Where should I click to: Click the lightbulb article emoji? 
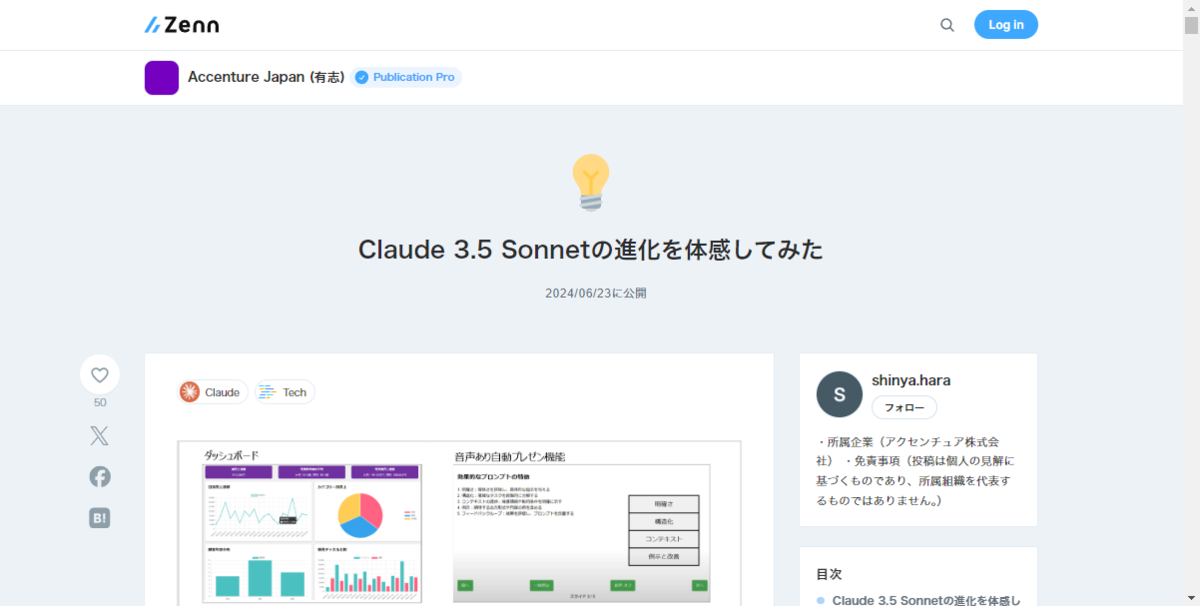591,182
